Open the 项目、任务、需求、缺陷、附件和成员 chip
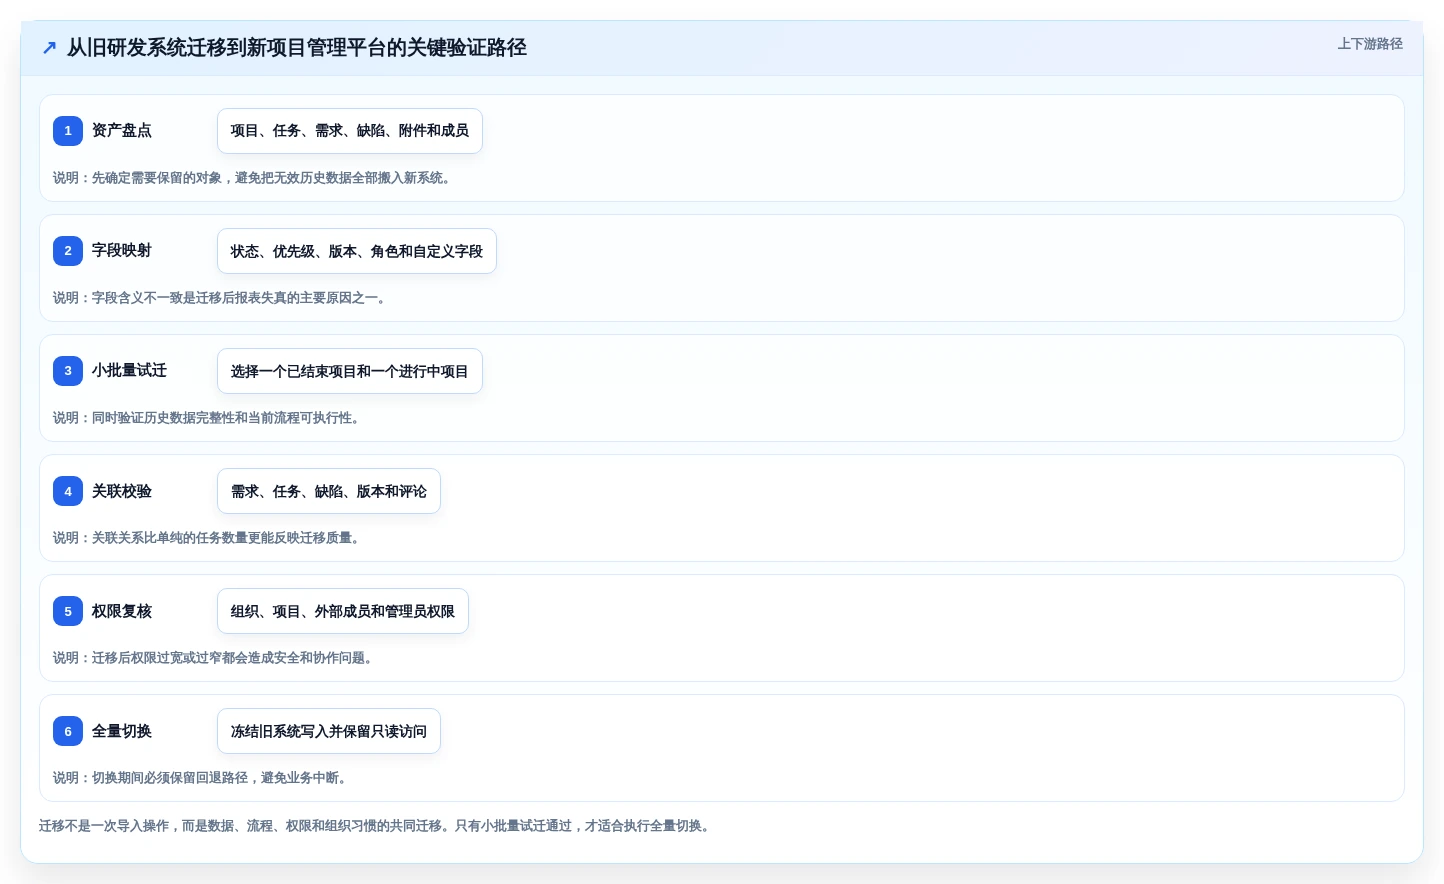Image resolution: width=1444 pixels, height=884 pixels. point(350,131)
